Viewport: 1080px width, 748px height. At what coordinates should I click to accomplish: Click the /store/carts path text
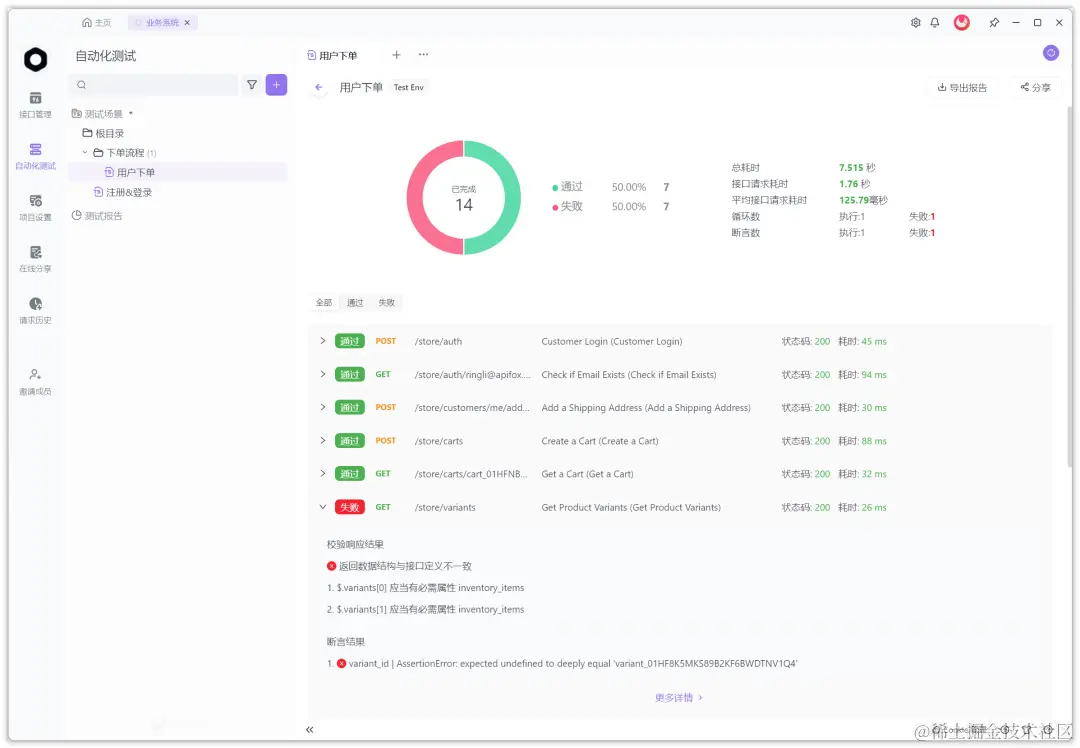coord(439,441)
